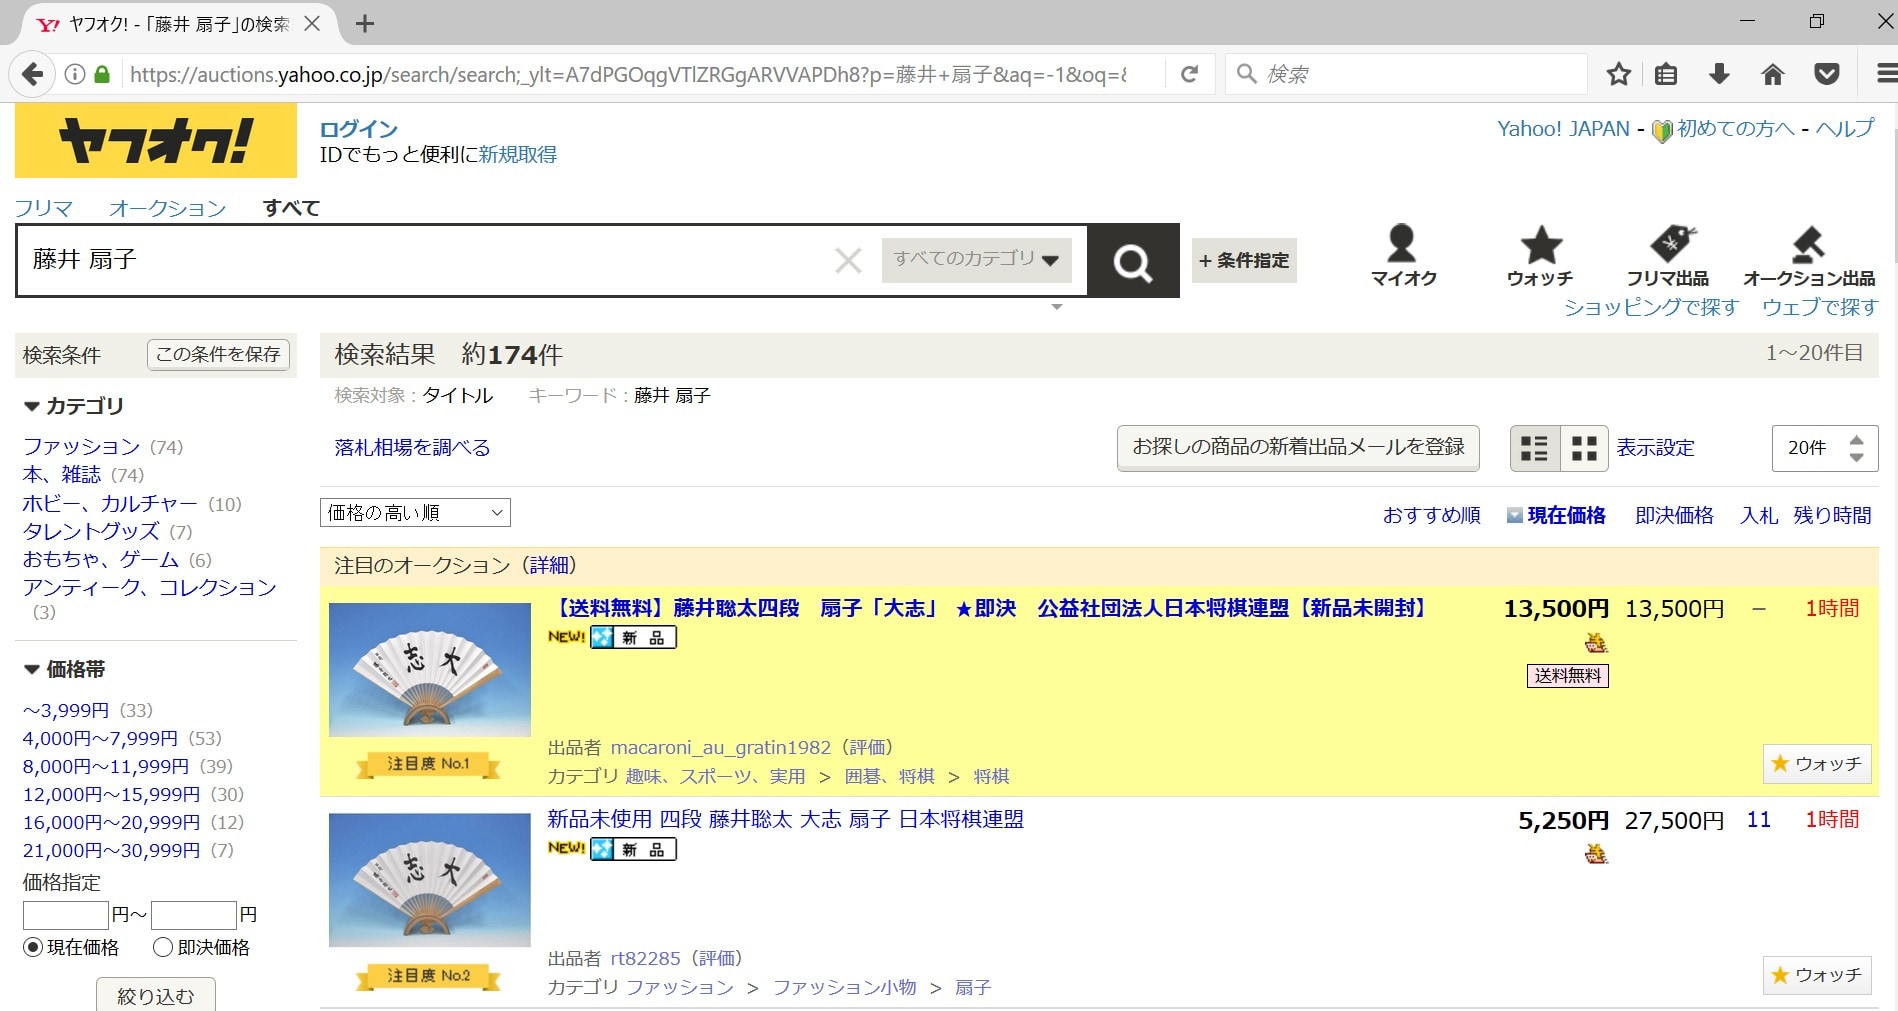
Task: Switch to grid view layout icon
Action: point(1584,448)
